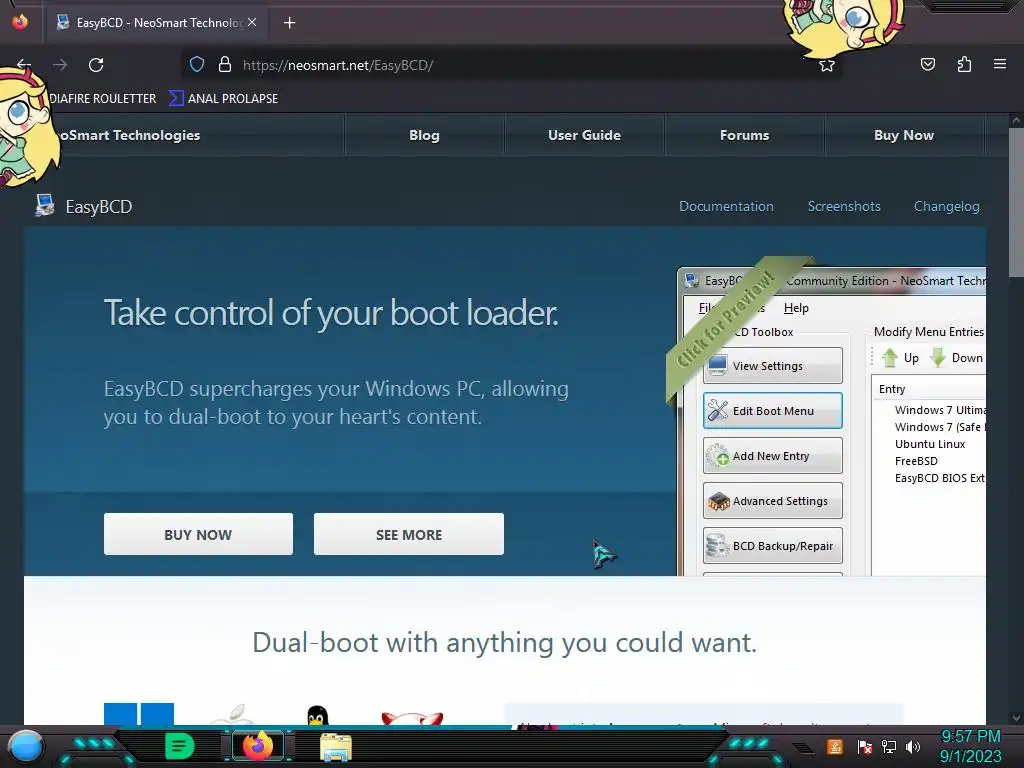Open the network tray icon
This screenshot has height=768, width=1024.
889,746
